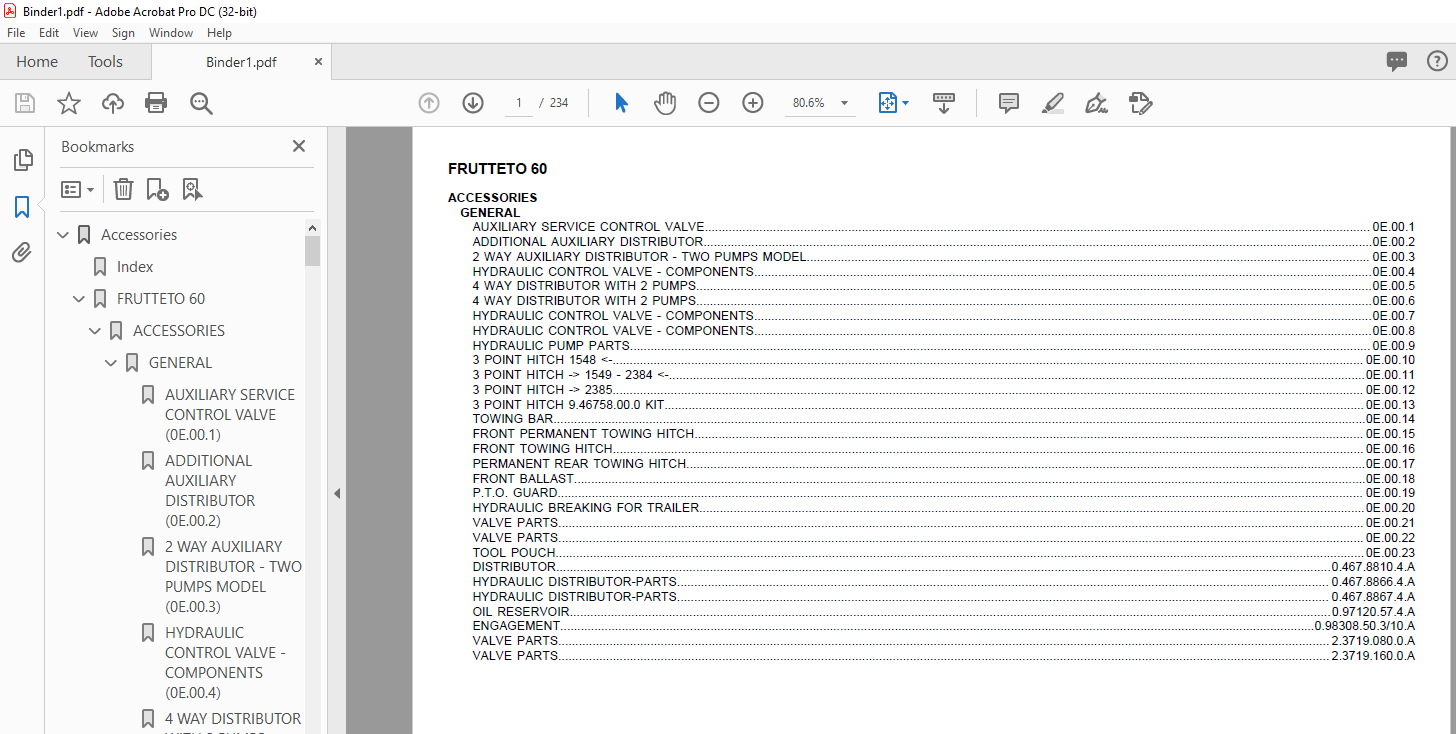Select the Highlight text pen tool
This screenshot has width=1456, height=734.
coord(1052,103)
